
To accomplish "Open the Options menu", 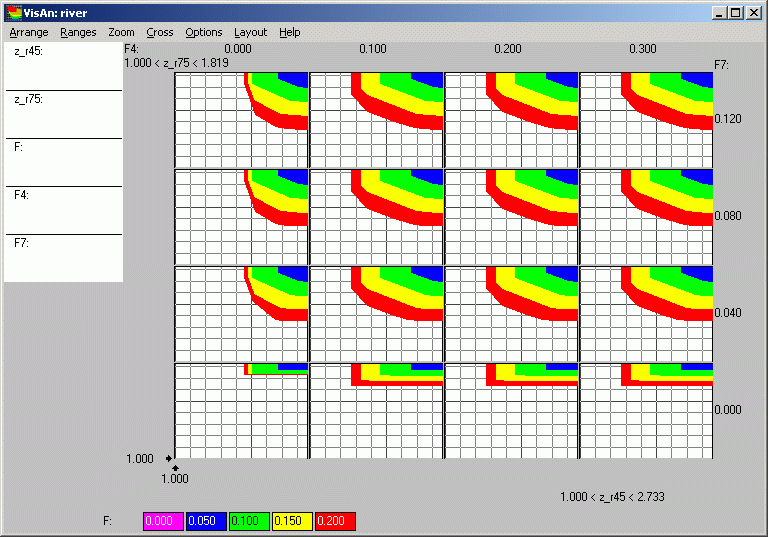I will click(203, 32).
